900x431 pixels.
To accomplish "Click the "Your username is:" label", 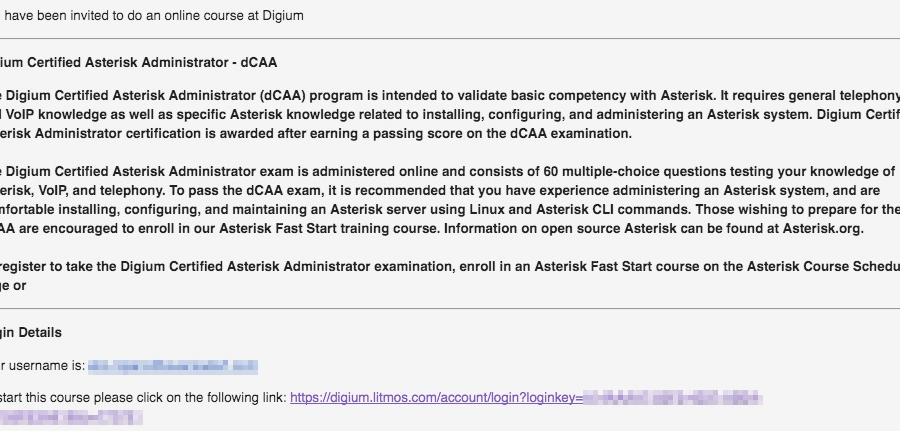I will 42,367.
